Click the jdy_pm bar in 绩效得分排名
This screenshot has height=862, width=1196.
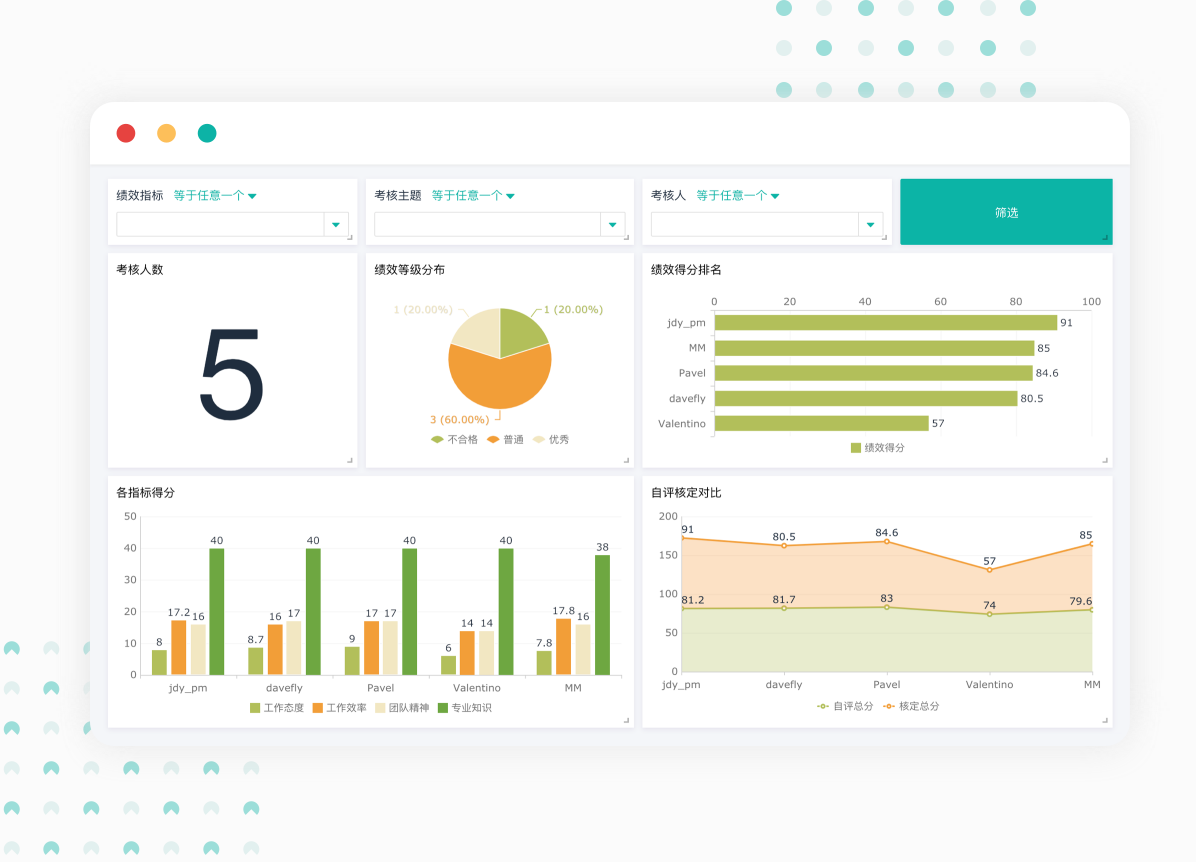[x=885, y=323]
